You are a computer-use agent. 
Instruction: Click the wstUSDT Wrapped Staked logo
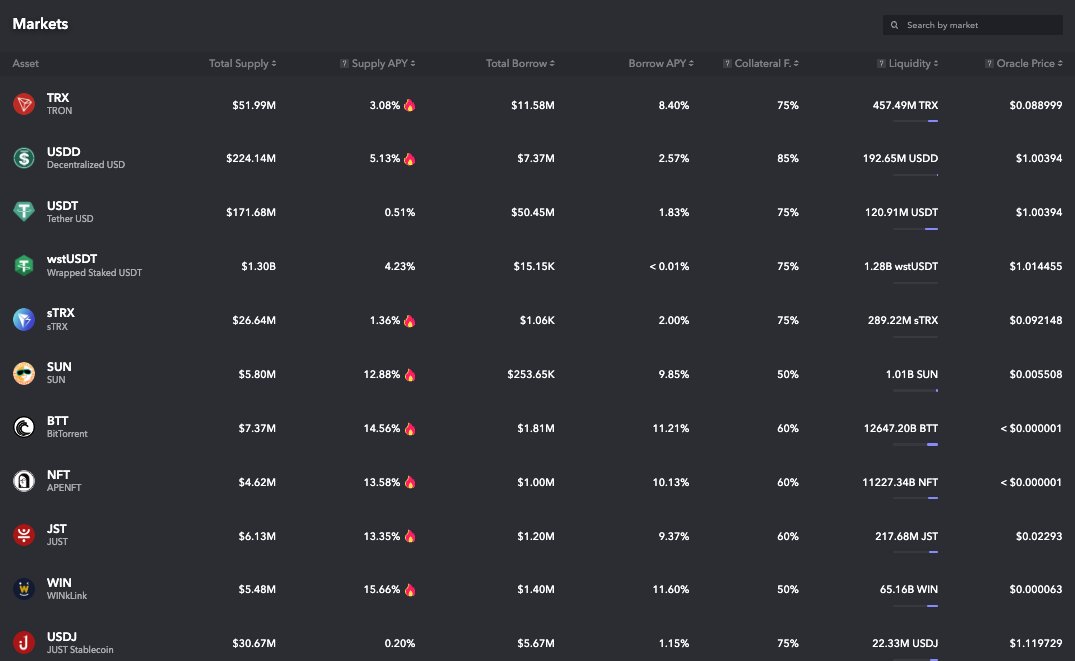(24, 265)
